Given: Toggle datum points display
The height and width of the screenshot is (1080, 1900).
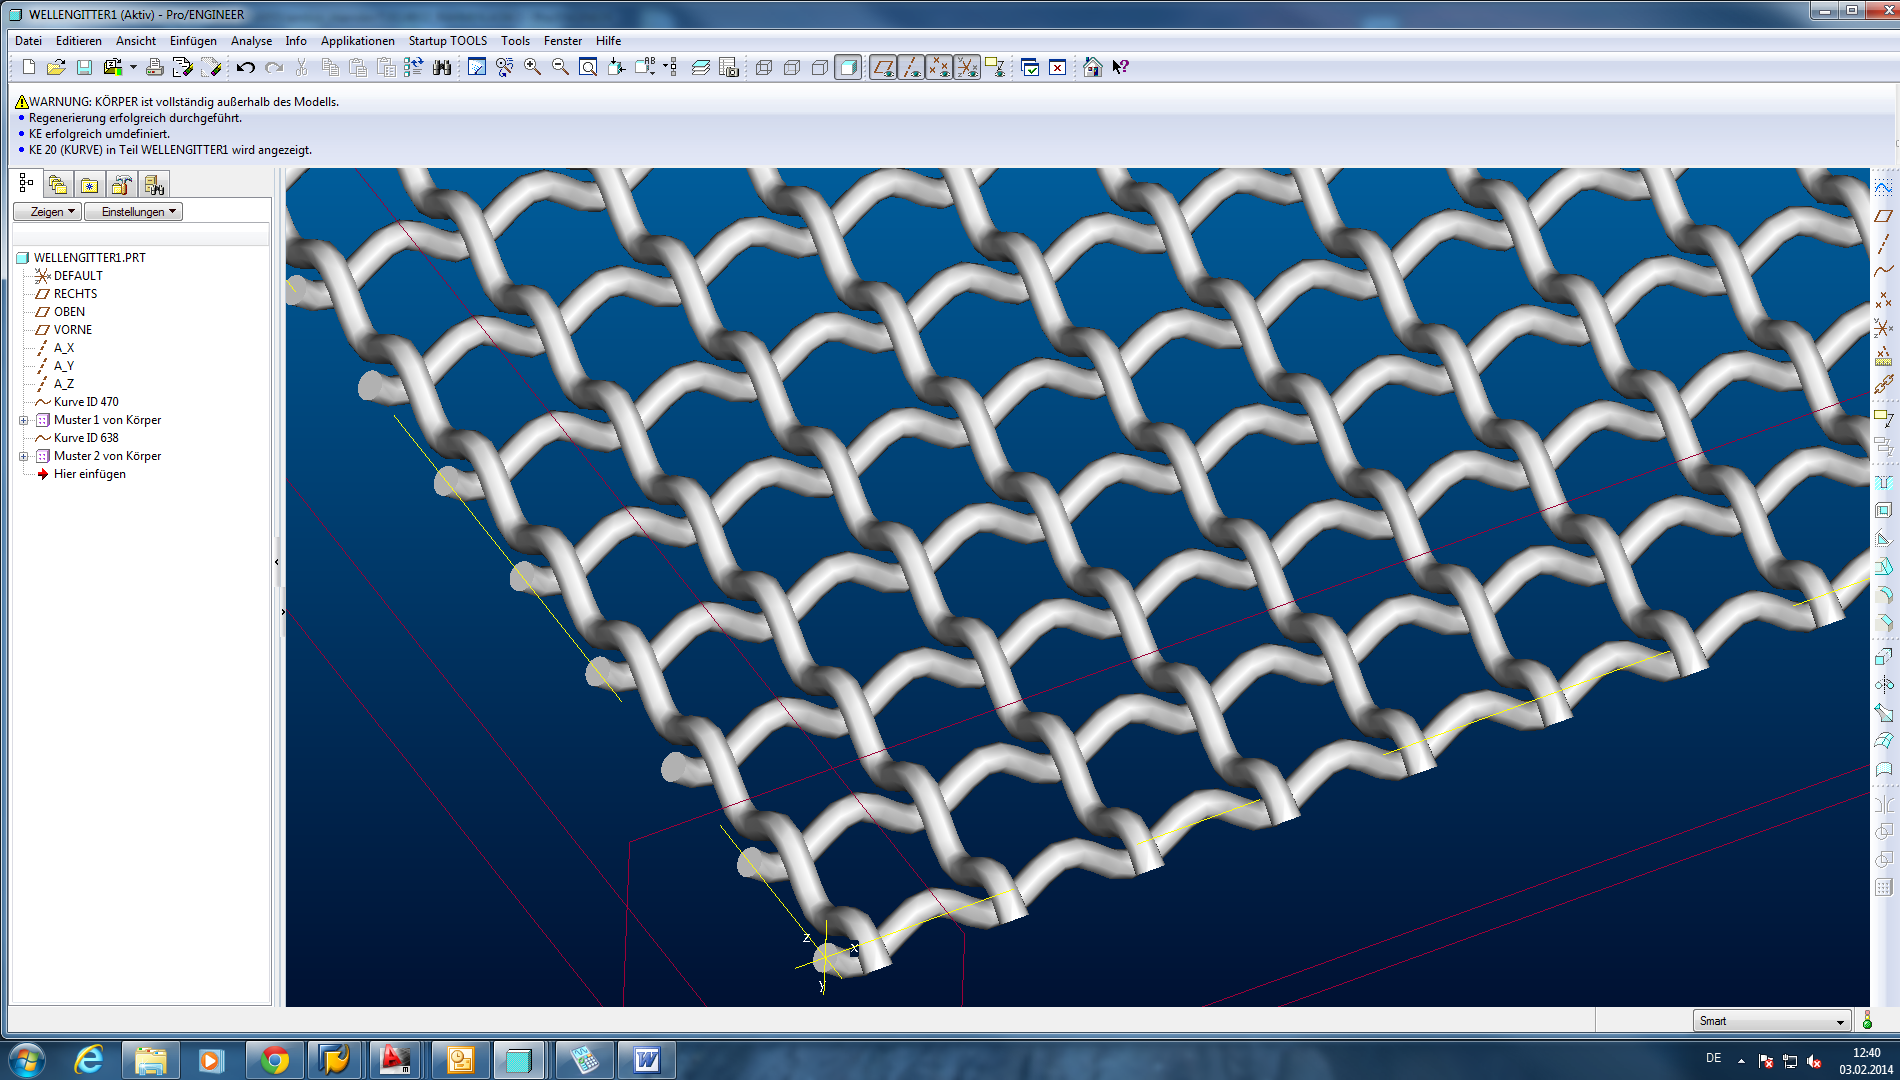Looking at the screenshot, I should pyautogui.click(x=939, y=67).
